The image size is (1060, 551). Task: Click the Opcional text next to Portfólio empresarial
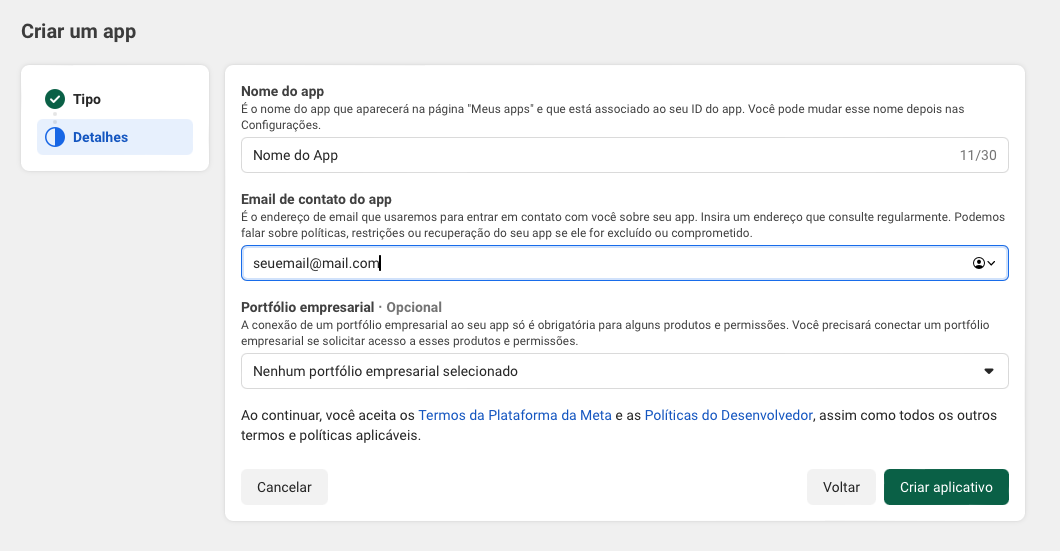point(414,307)
